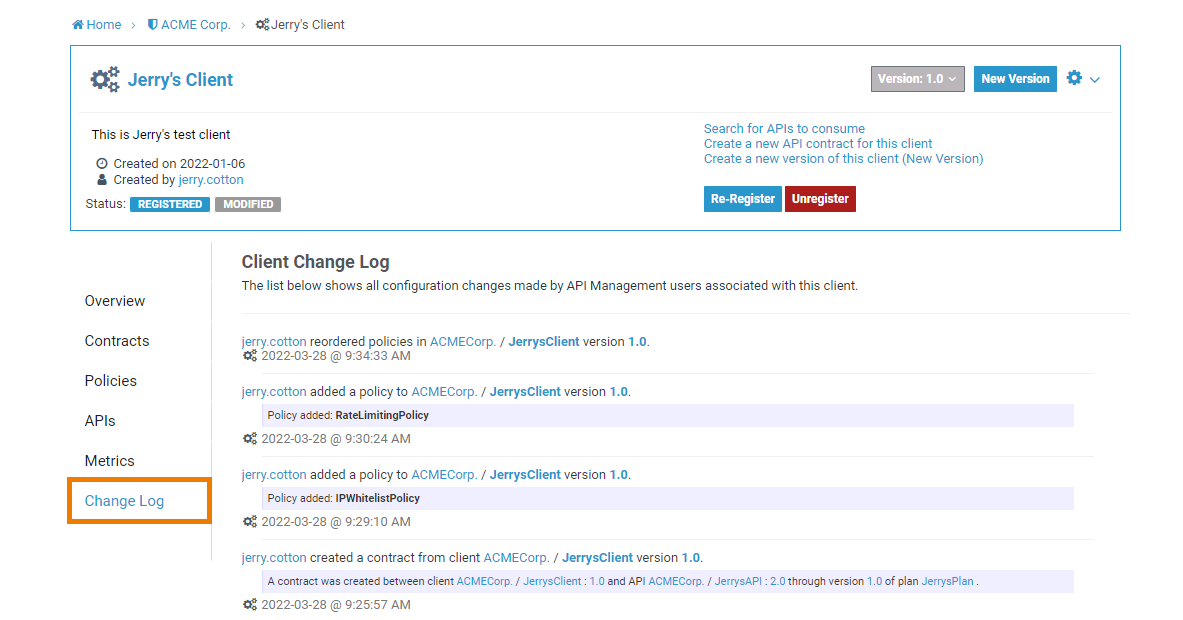This screenshot has width=1183, height=620.
Task: Expand the Version: 1.0 dropdown
Action: click(918, 79)
